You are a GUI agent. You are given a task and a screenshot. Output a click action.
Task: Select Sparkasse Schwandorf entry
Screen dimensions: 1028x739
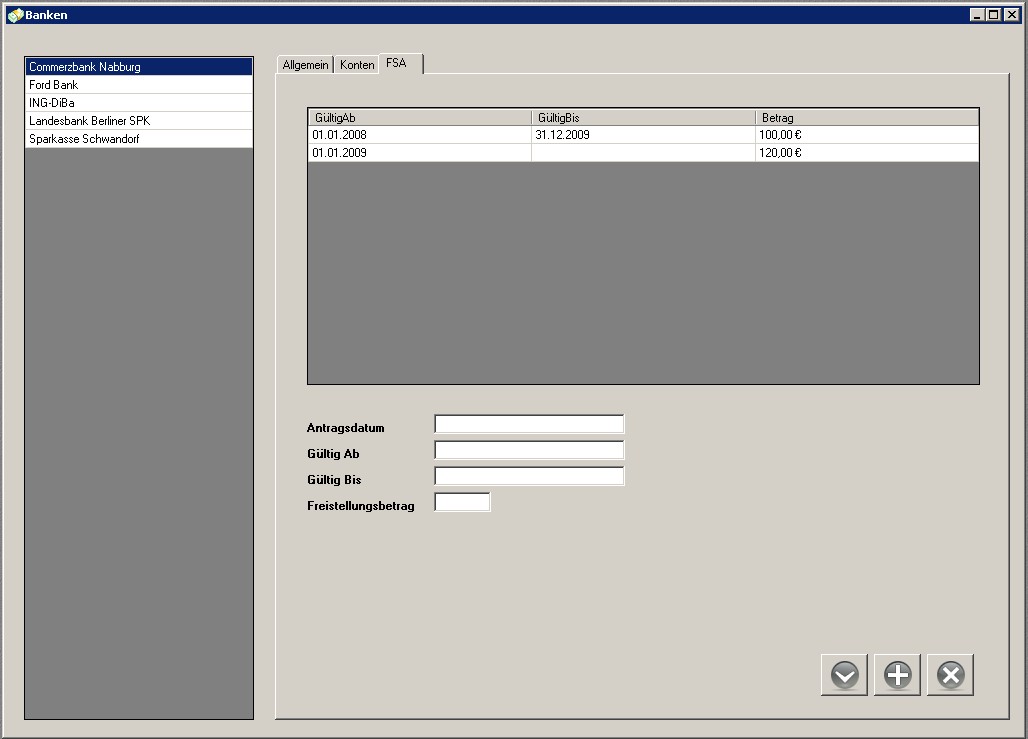(x=139, y=138)
